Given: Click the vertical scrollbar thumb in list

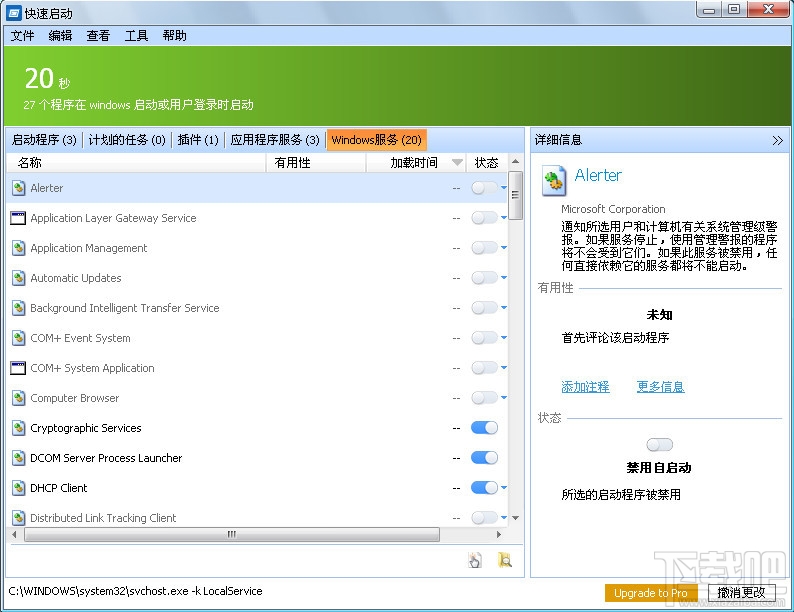Looking at the screenshot, I should [x=515, y=195].
